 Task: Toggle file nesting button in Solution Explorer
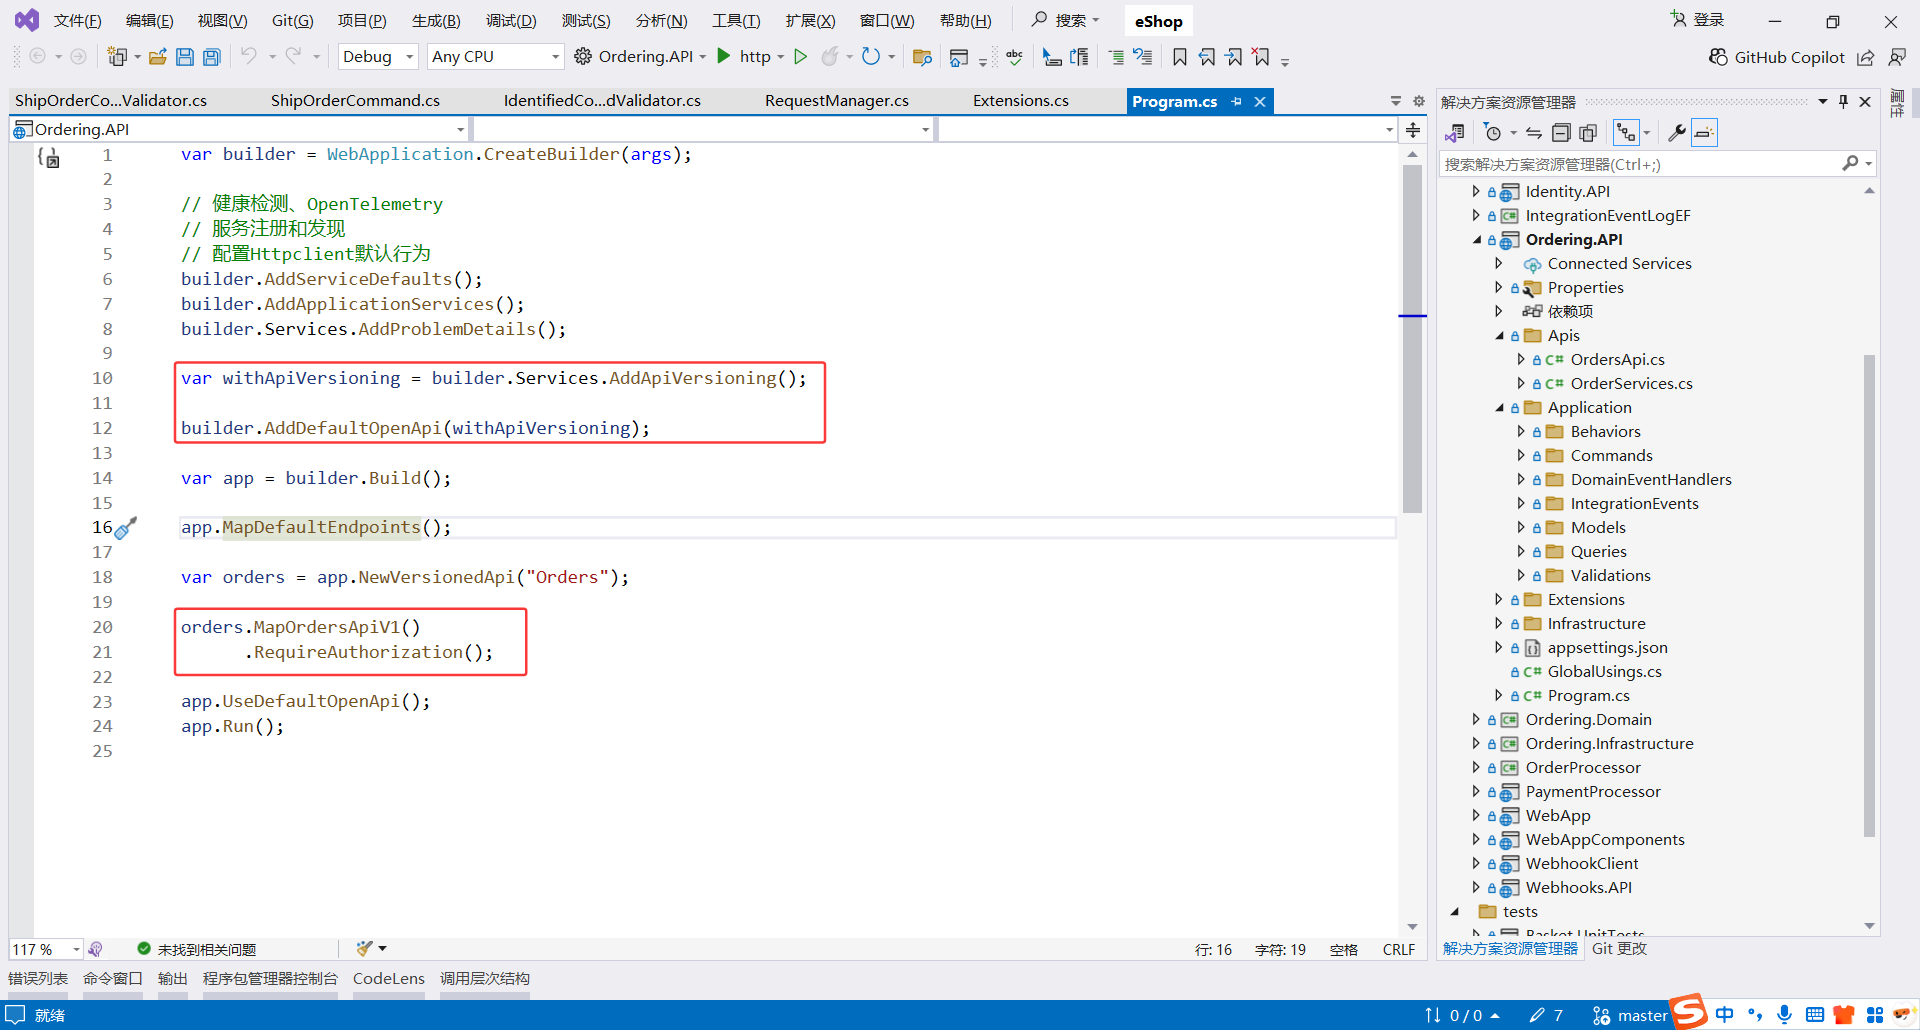click(x=1627, y=133)
